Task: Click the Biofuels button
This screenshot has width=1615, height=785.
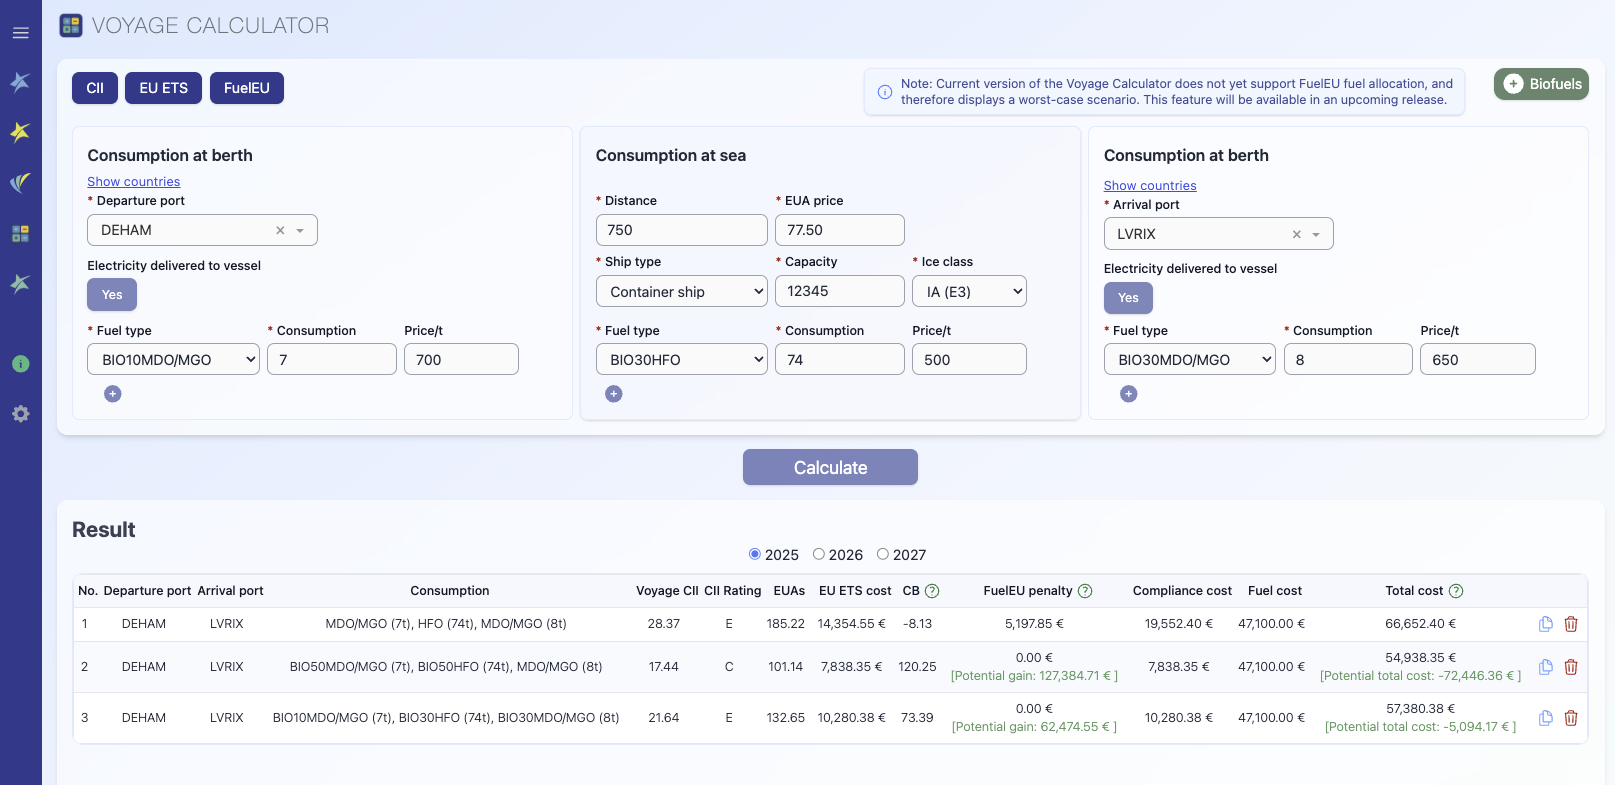Action: [1541, 84]
